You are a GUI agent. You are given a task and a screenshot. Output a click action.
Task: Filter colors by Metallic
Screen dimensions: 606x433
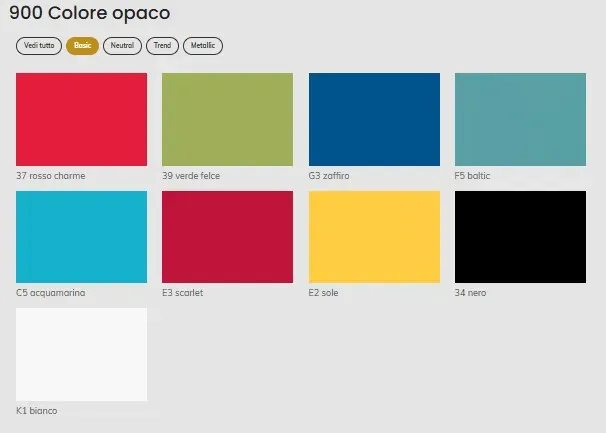pyautogui.click(x=203, y=46)
